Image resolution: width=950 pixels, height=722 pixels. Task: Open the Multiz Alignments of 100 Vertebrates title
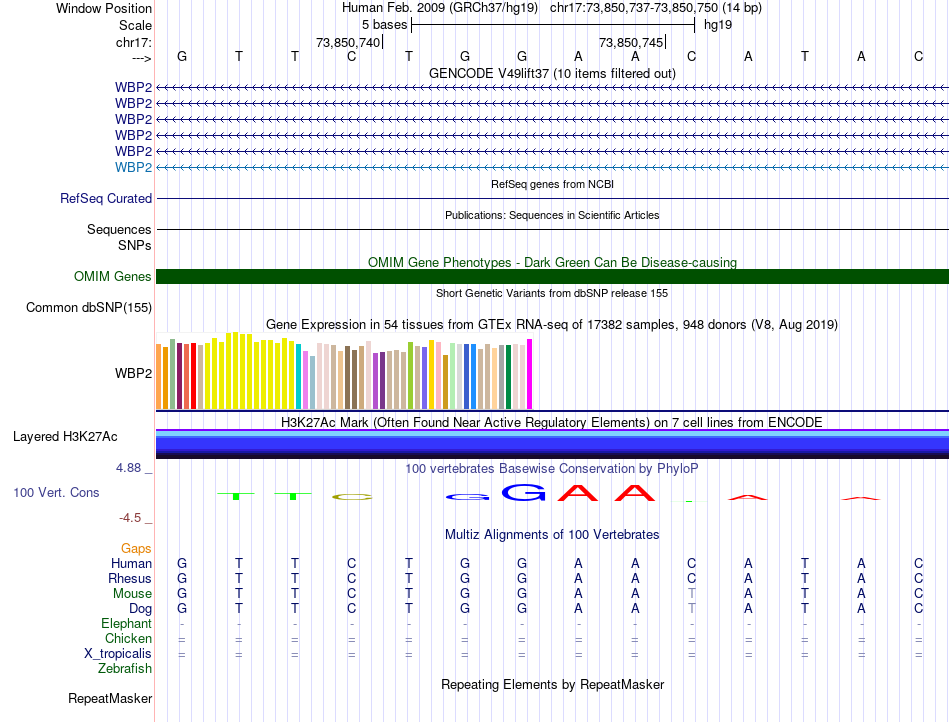coord(552,535)
